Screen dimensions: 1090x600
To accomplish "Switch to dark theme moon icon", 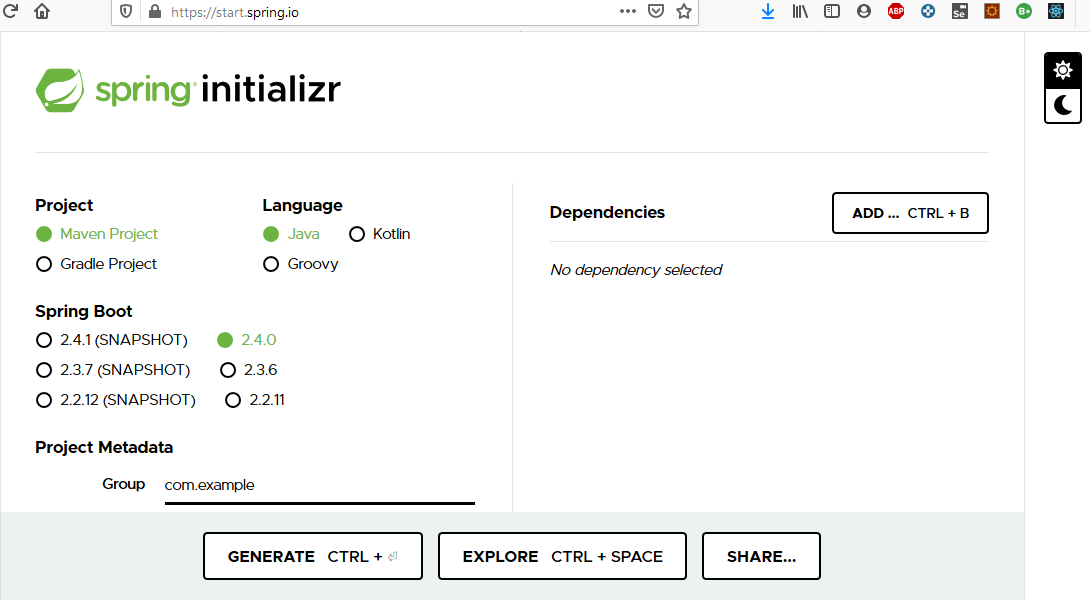I will tap(1062, 105).
